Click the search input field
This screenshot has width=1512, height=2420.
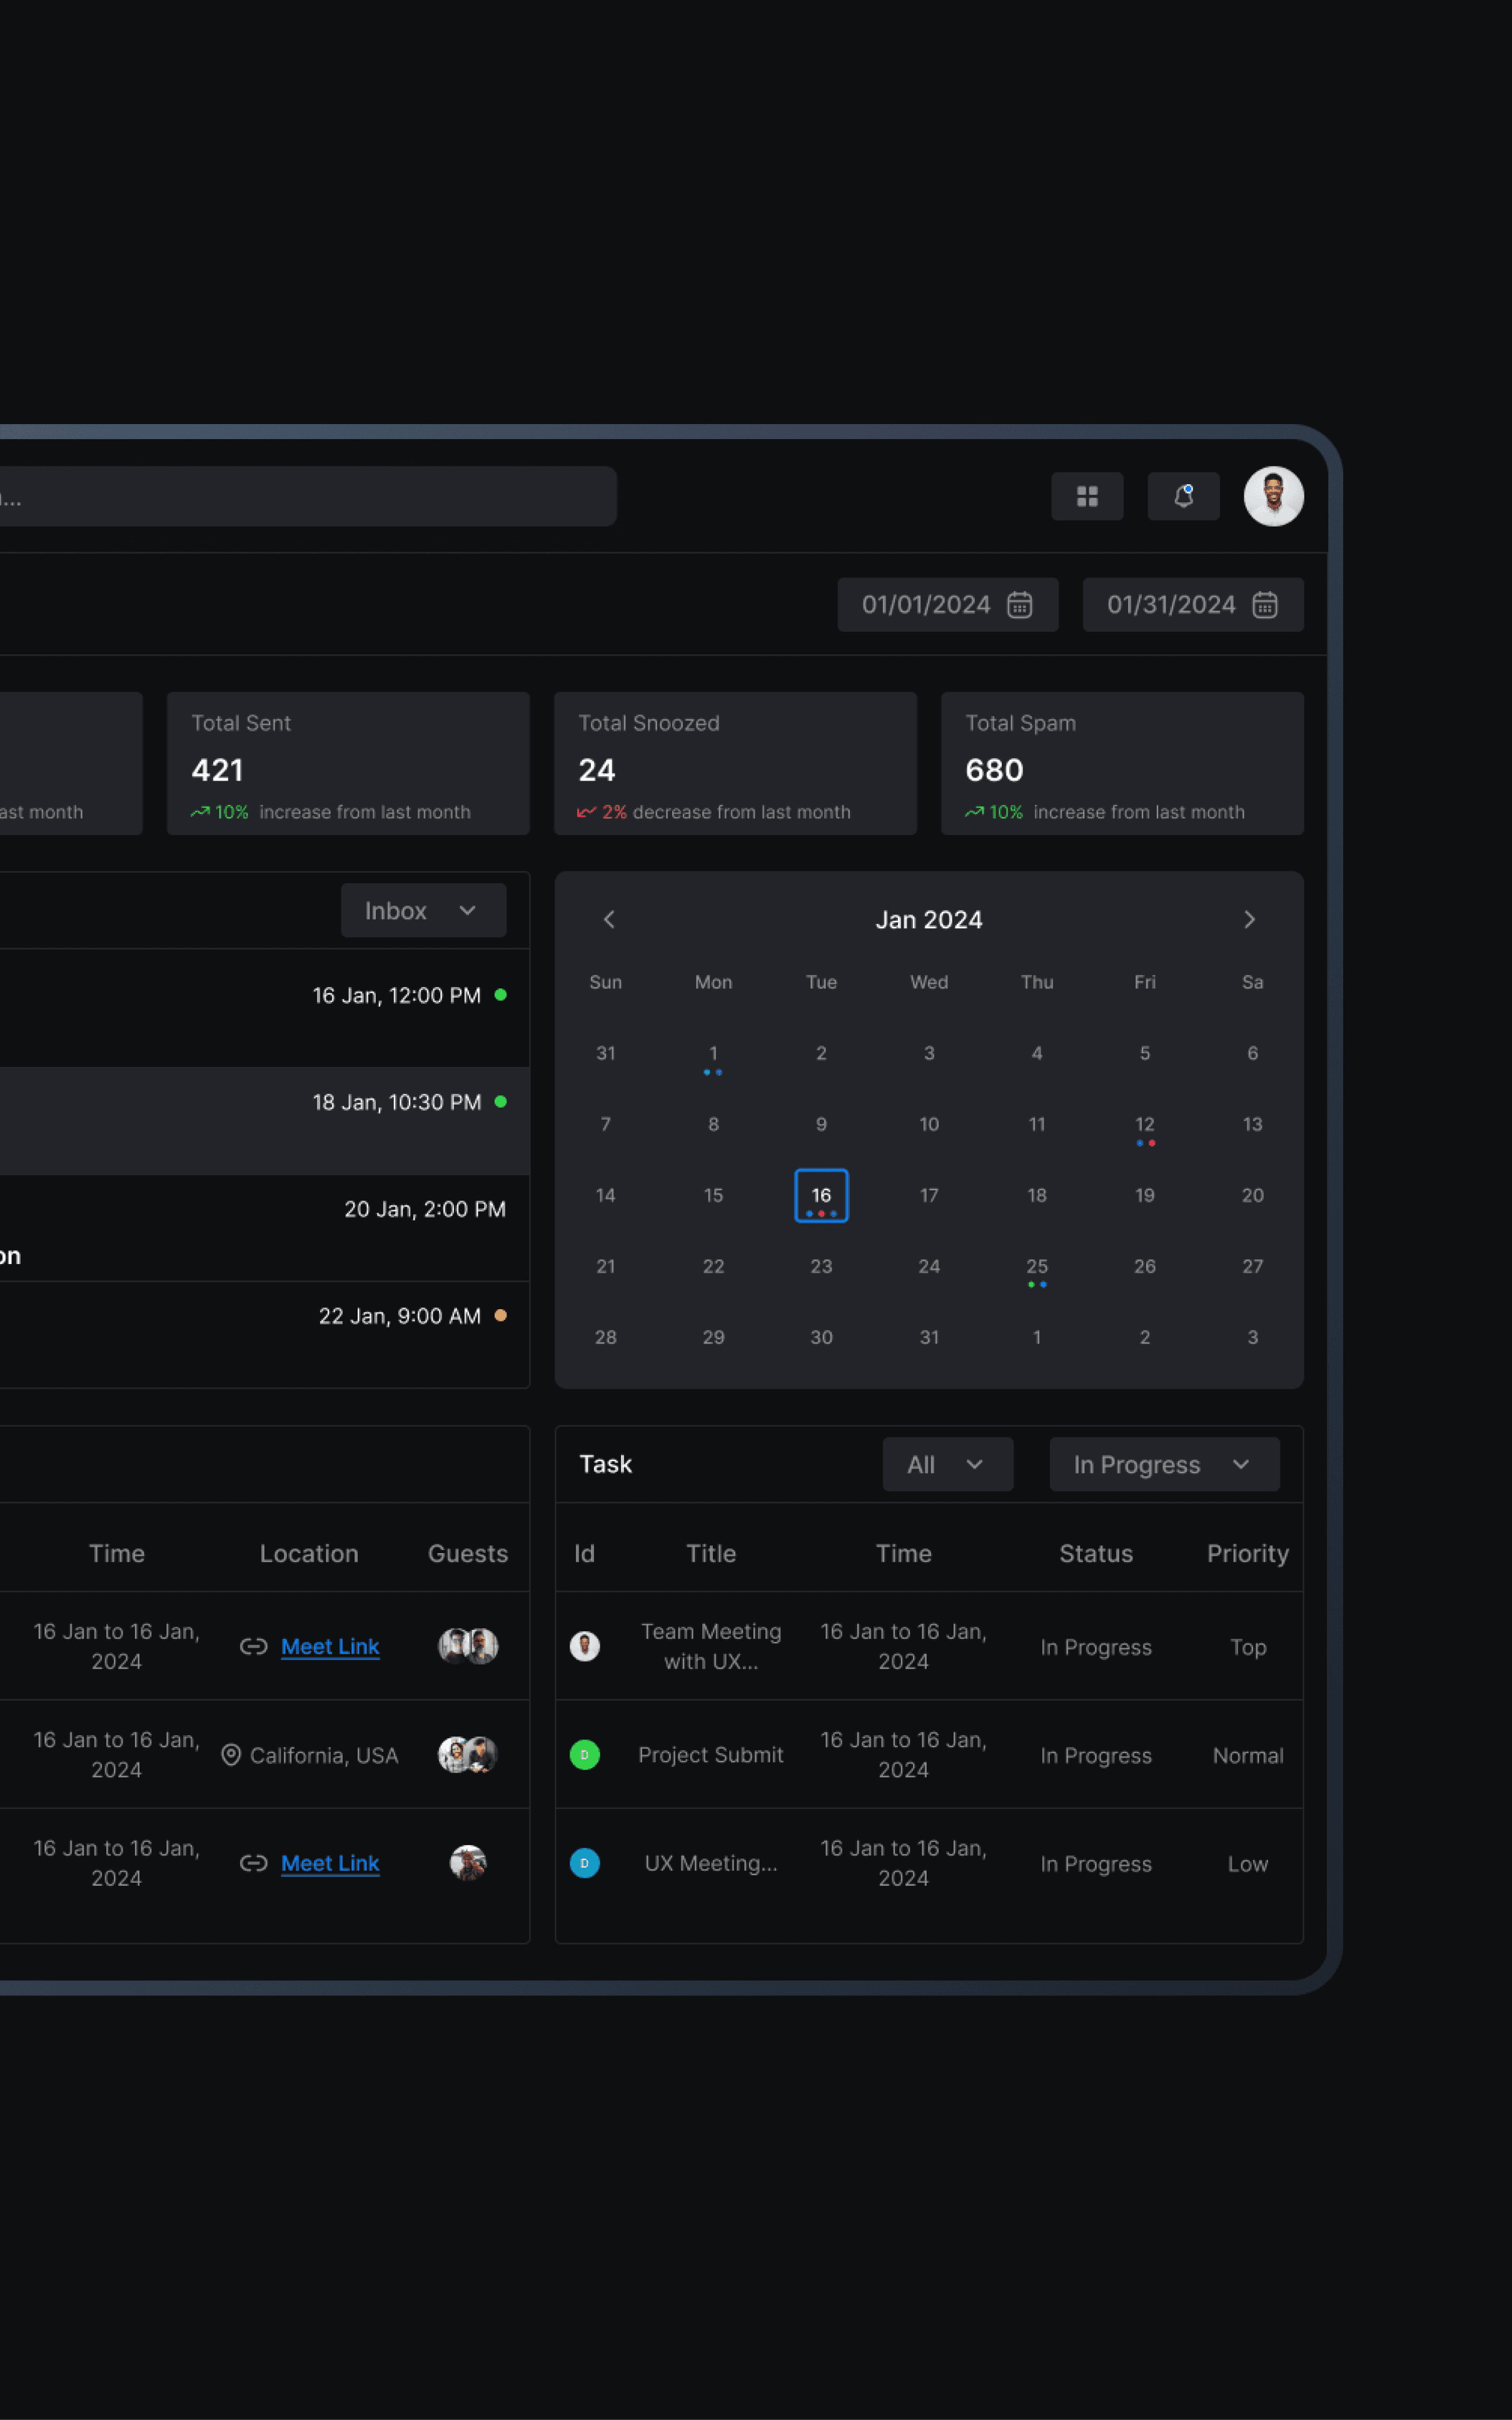coord(300,496)
